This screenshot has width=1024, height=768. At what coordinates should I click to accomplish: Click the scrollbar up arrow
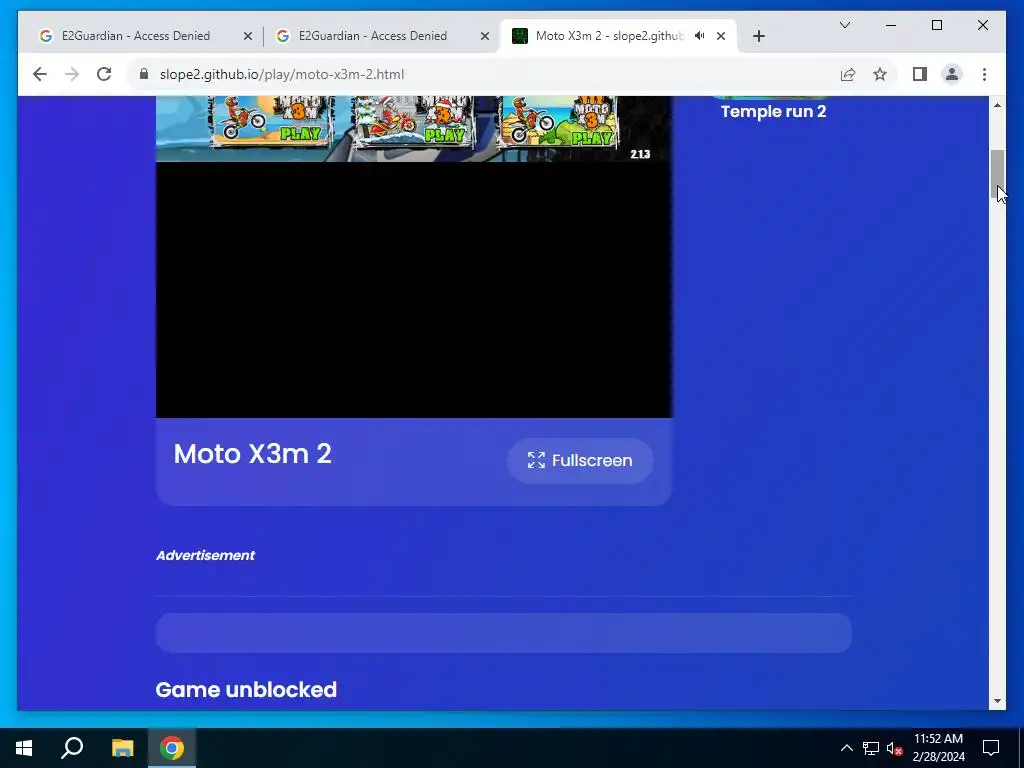coord(997,105)
